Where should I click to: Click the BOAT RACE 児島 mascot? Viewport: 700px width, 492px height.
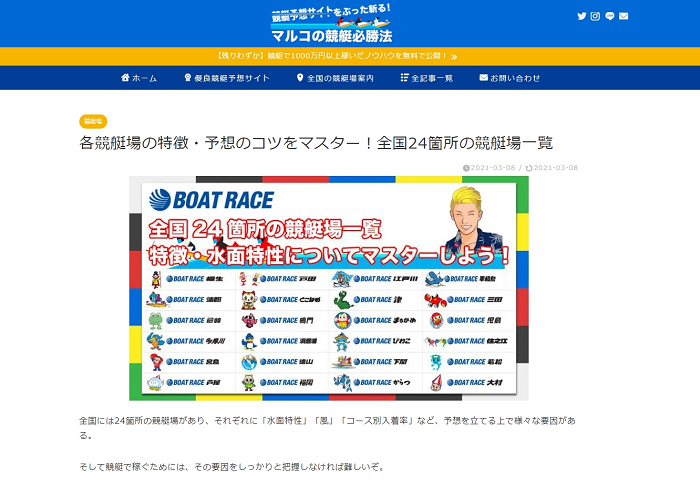point(436,321)
